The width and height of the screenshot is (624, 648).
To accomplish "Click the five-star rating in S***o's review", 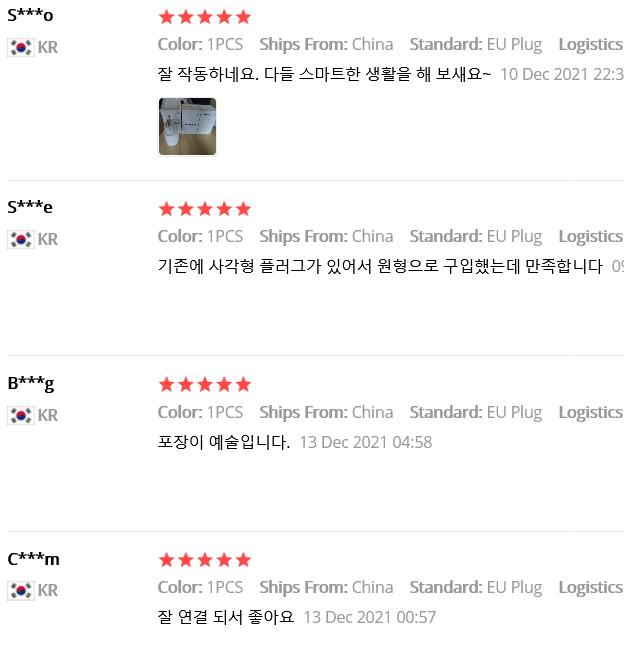I will pos(205,17).
